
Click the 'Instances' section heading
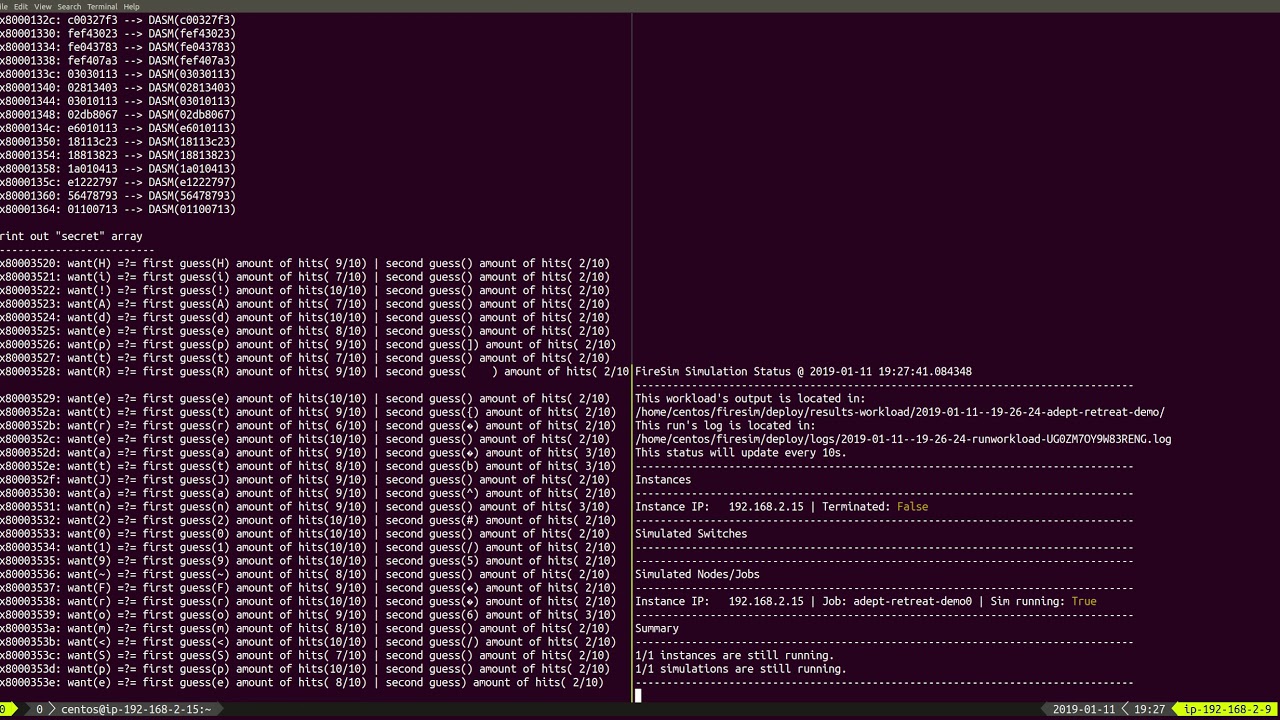pos(663,479)
